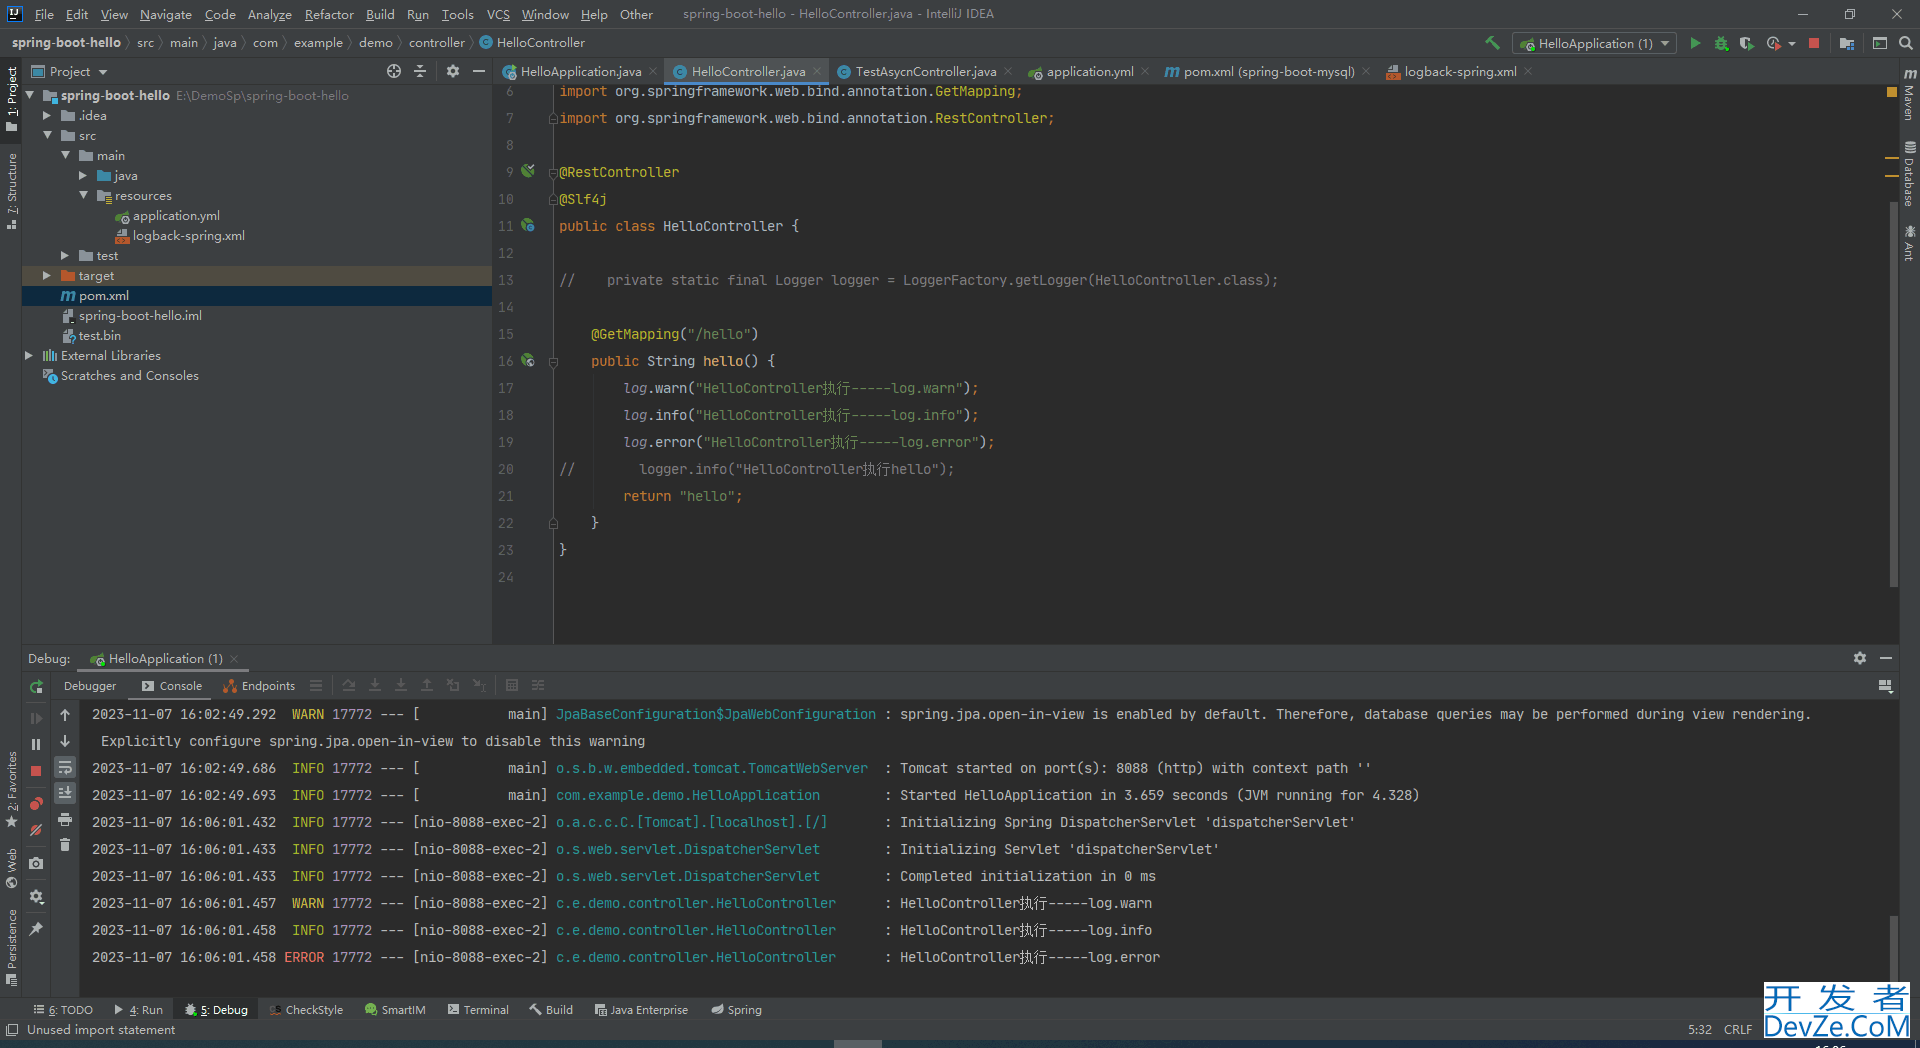Print the console output
The height and width of the screenshot is (1048, 1920).
(65, 819)
